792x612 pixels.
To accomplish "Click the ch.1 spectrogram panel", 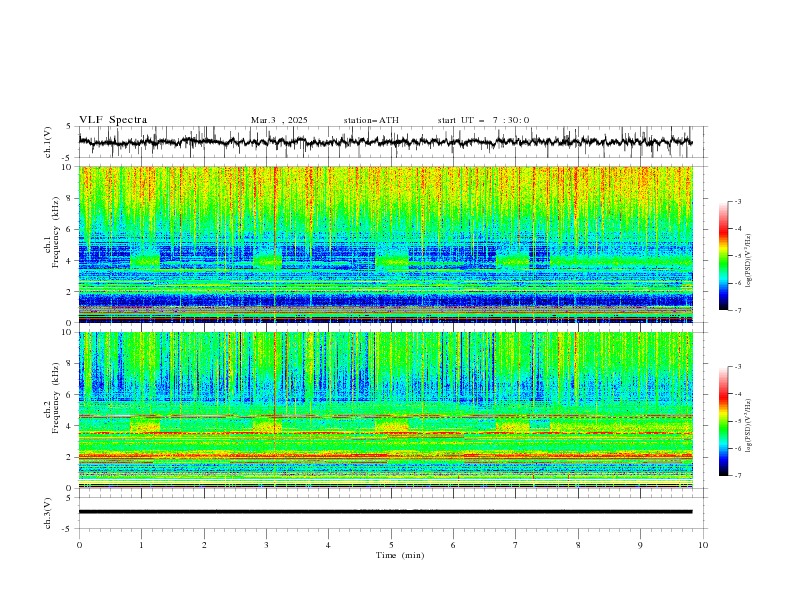I will tap(385, 244).
